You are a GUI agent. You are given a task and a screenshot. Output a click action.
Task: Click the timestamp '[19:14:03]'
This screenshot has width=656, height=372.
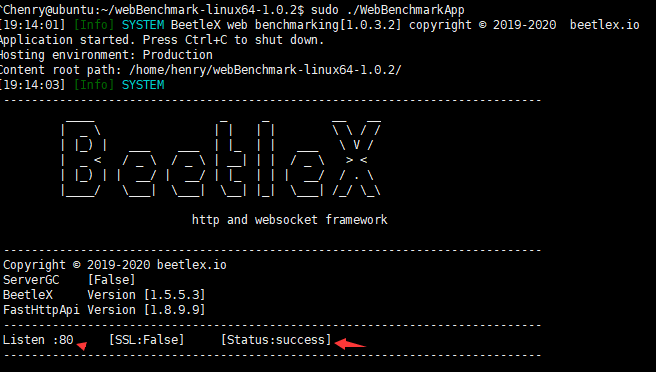pos(33,85)
